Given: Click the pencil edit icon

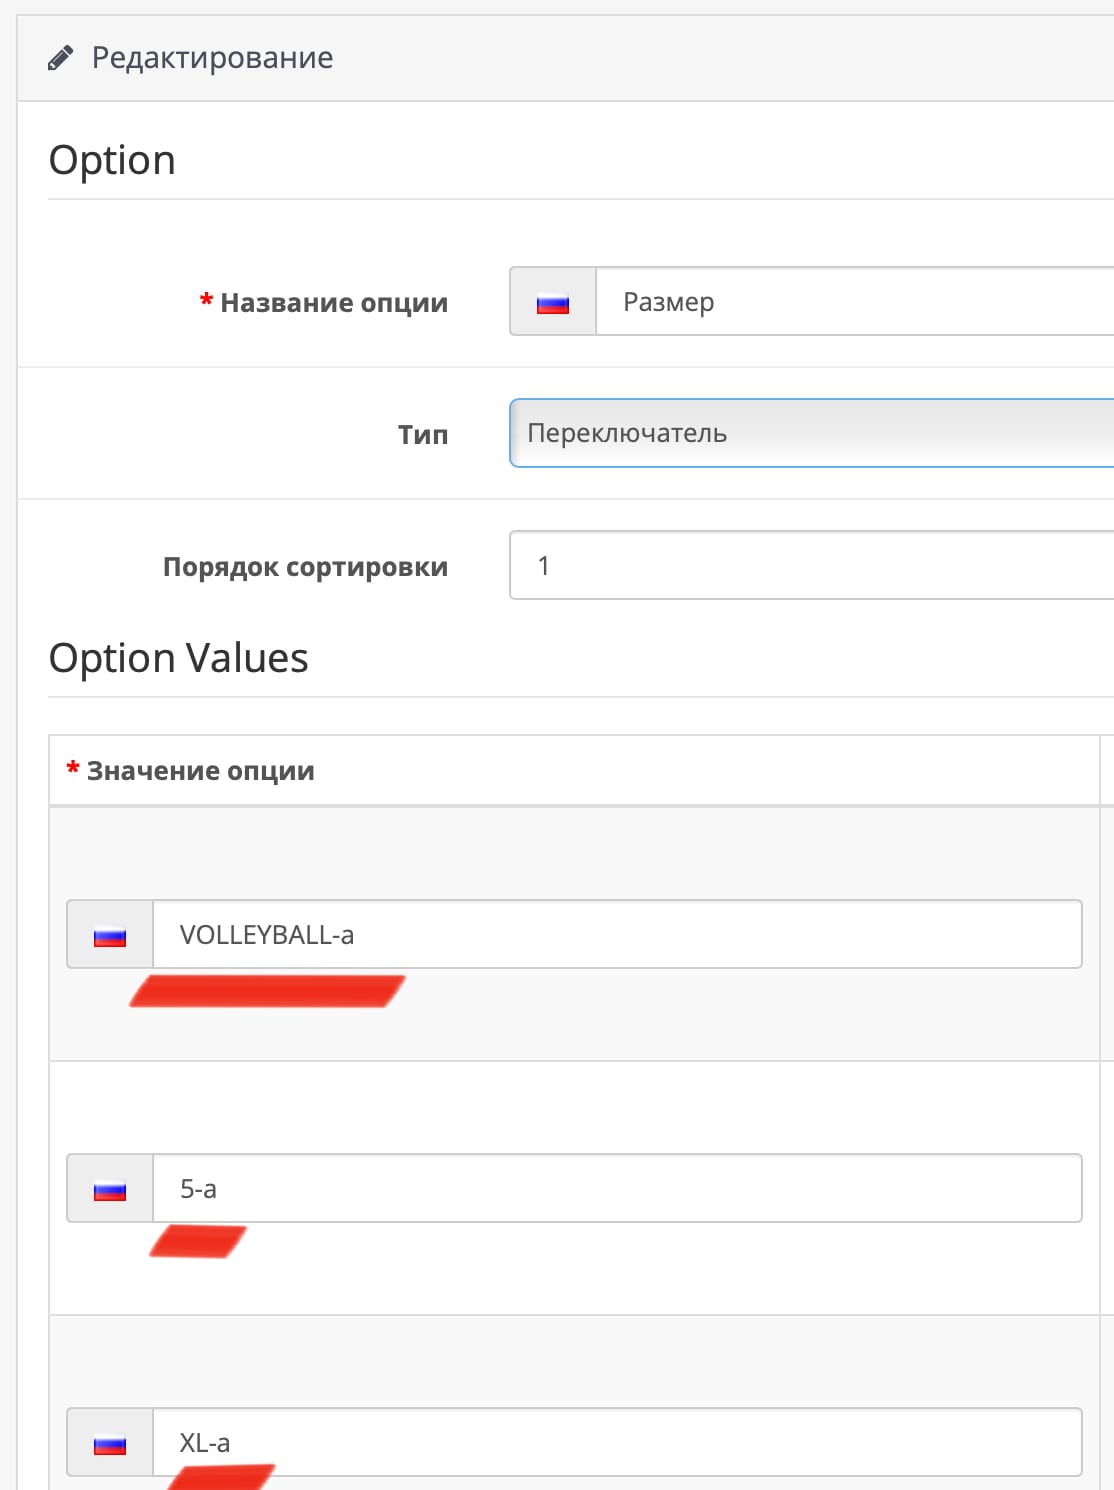Looking at the screenshot, I should point(60,58).
